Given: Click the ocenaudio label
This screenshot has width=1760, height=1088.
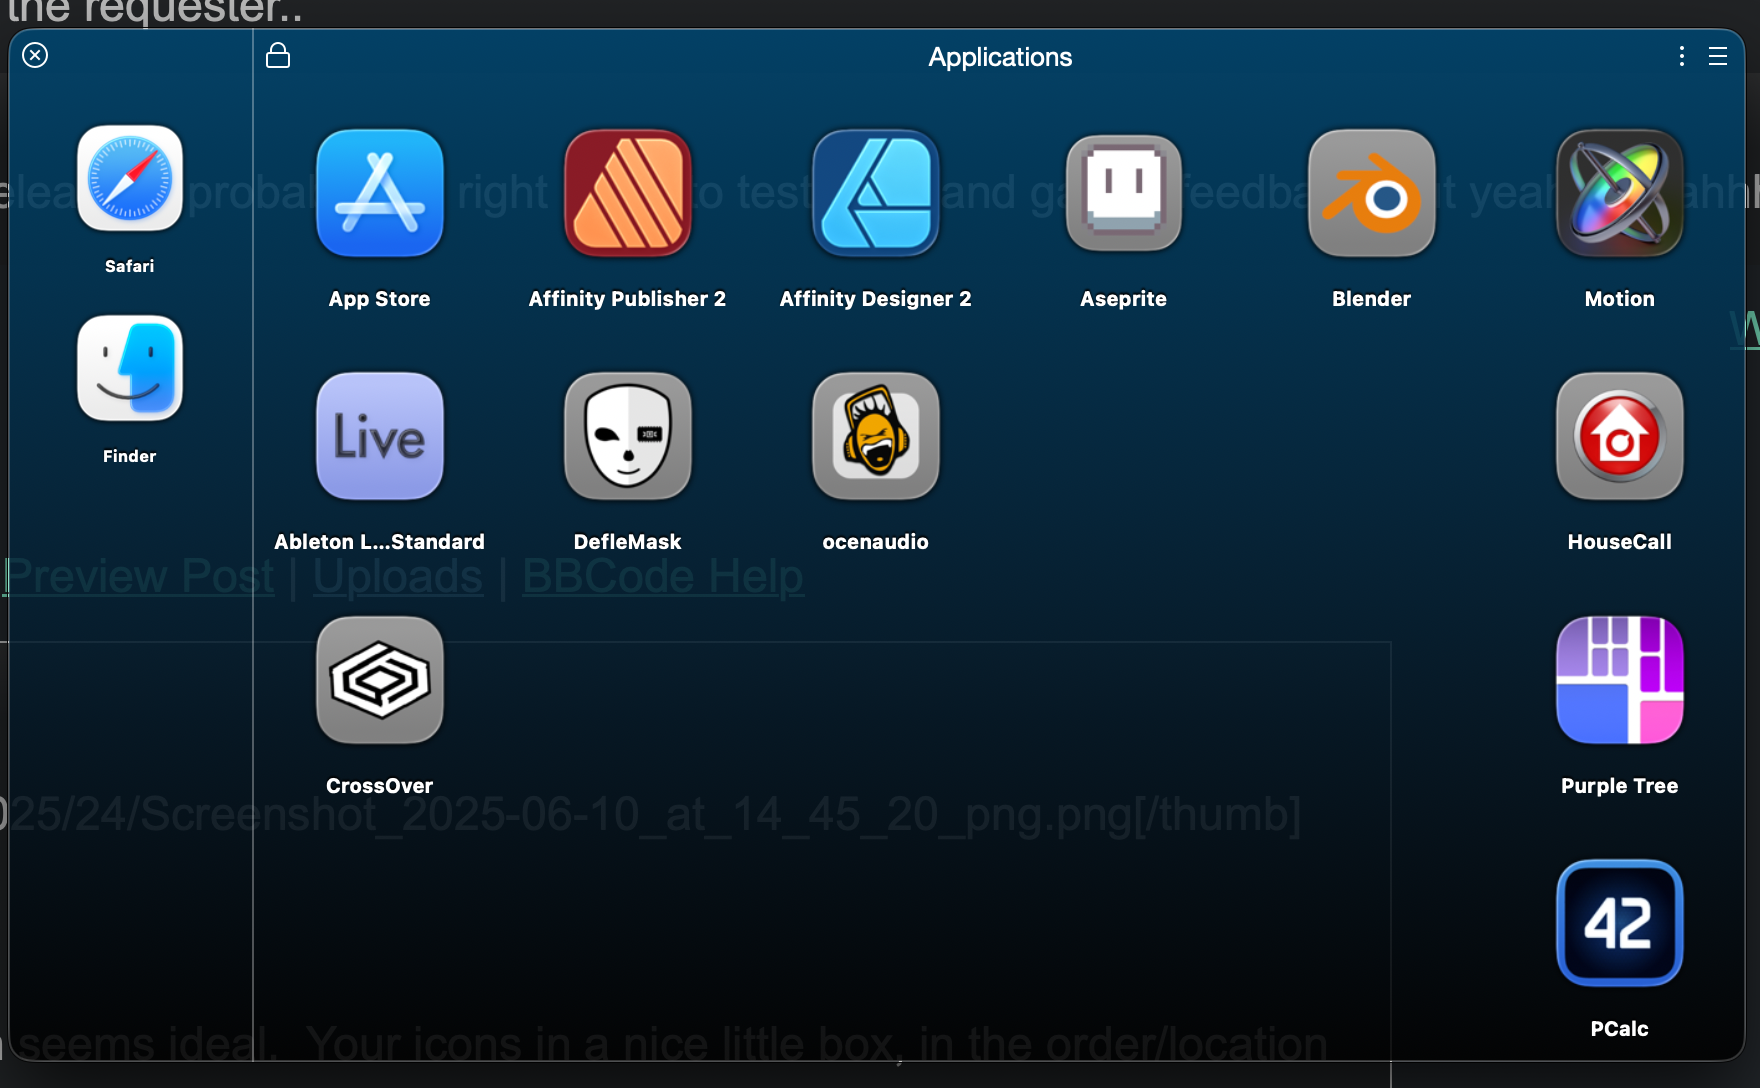Looking at the screenshot, I should [876, 542].
